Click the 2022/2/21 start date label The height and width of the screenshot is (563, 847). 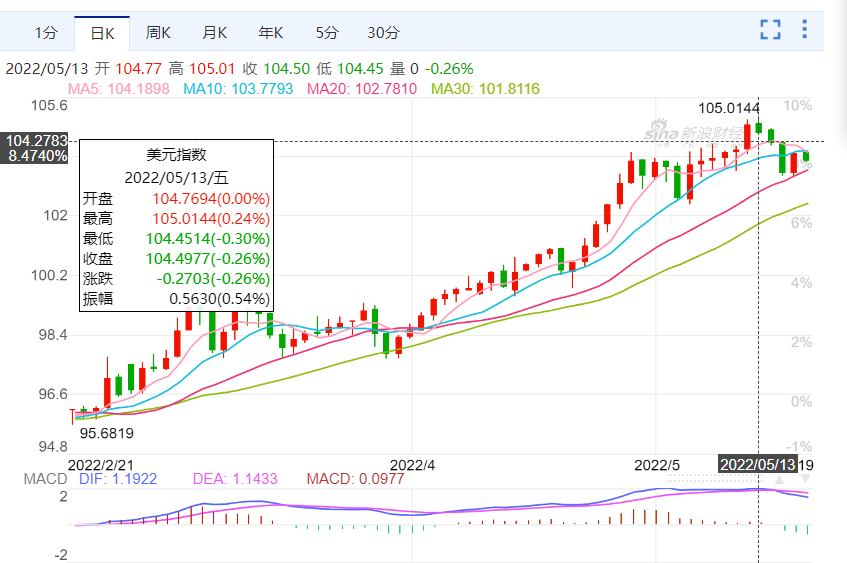click(100, 465)
